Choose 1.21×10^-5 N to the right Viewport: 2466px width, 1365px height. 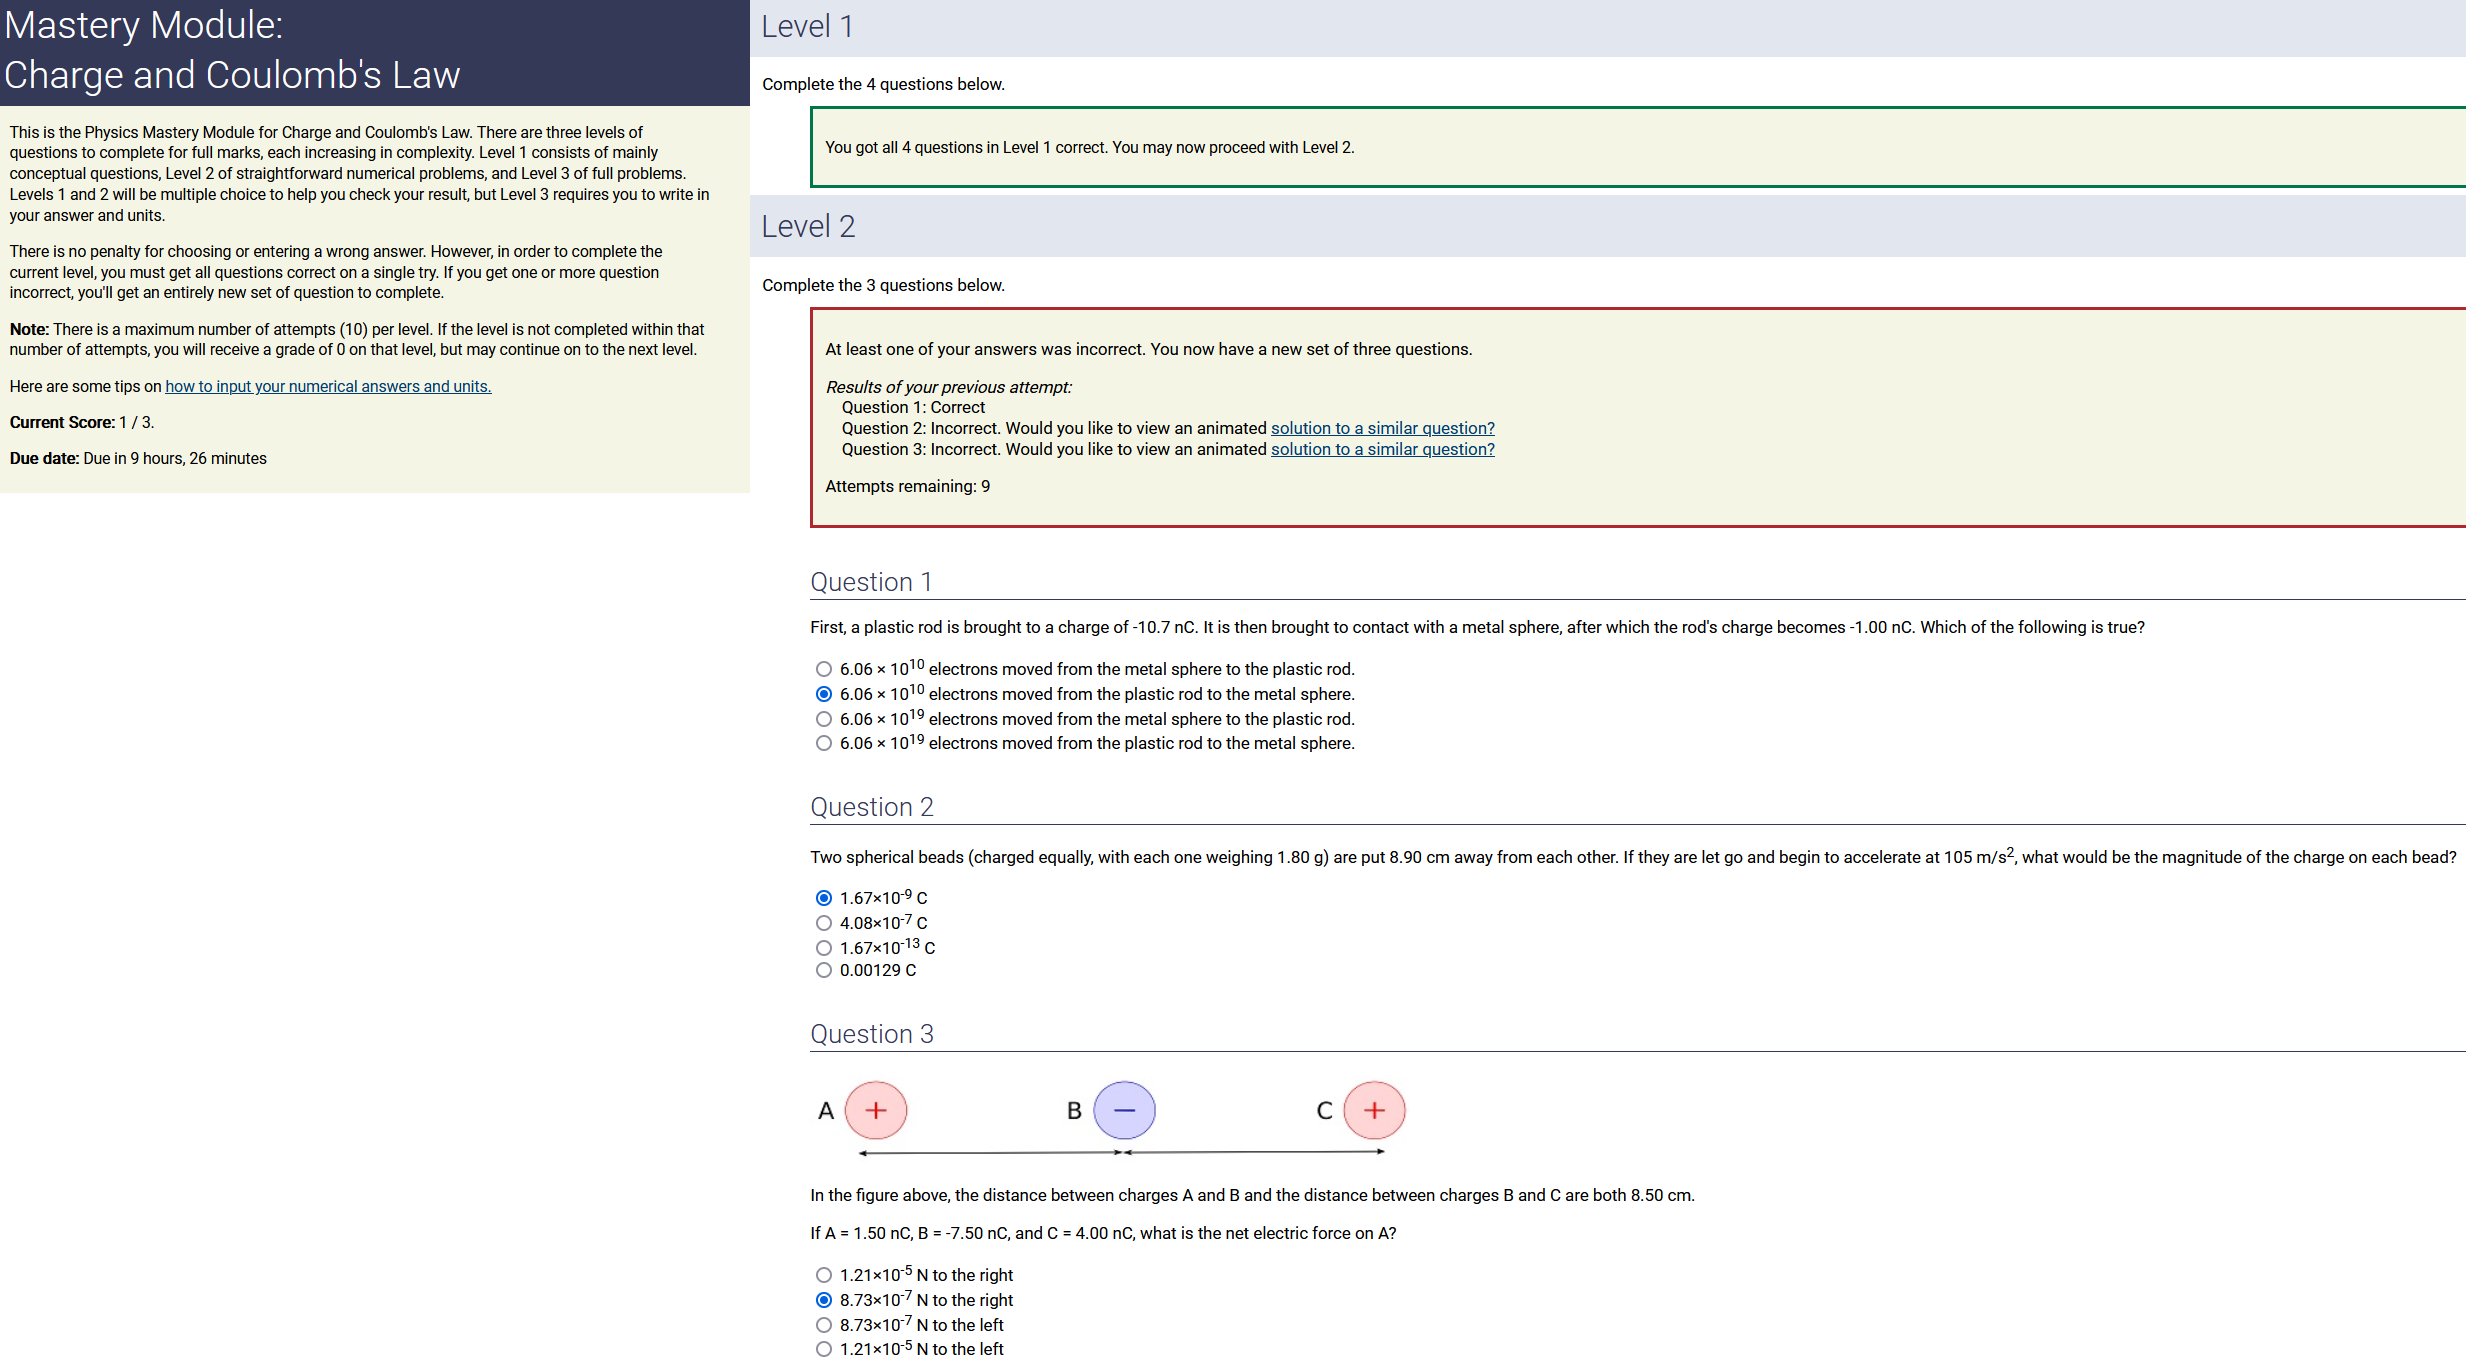pyautogui.click(x=823, y=1275)
